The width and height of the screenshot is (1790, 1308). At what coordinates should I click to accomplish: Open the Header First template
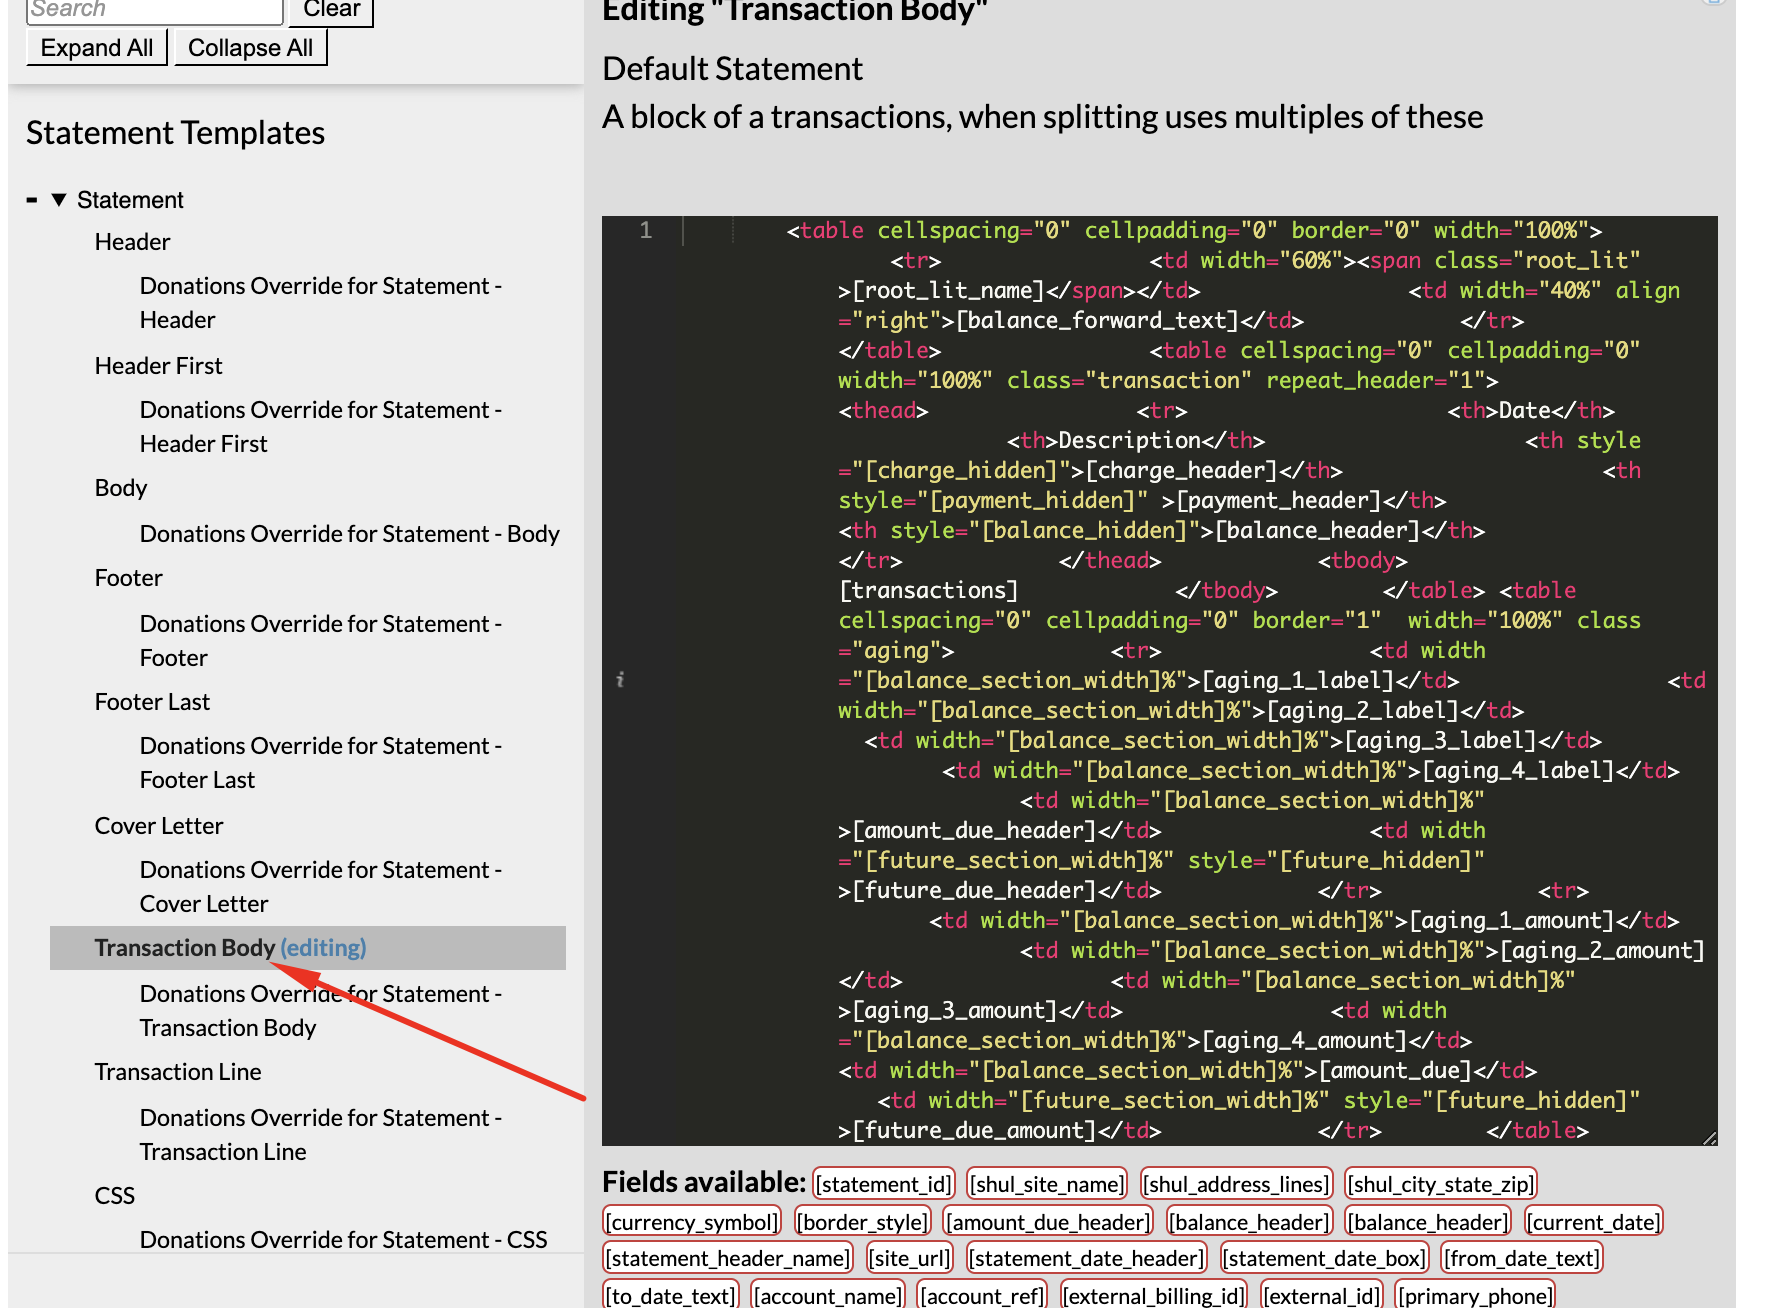pos(158,366)
